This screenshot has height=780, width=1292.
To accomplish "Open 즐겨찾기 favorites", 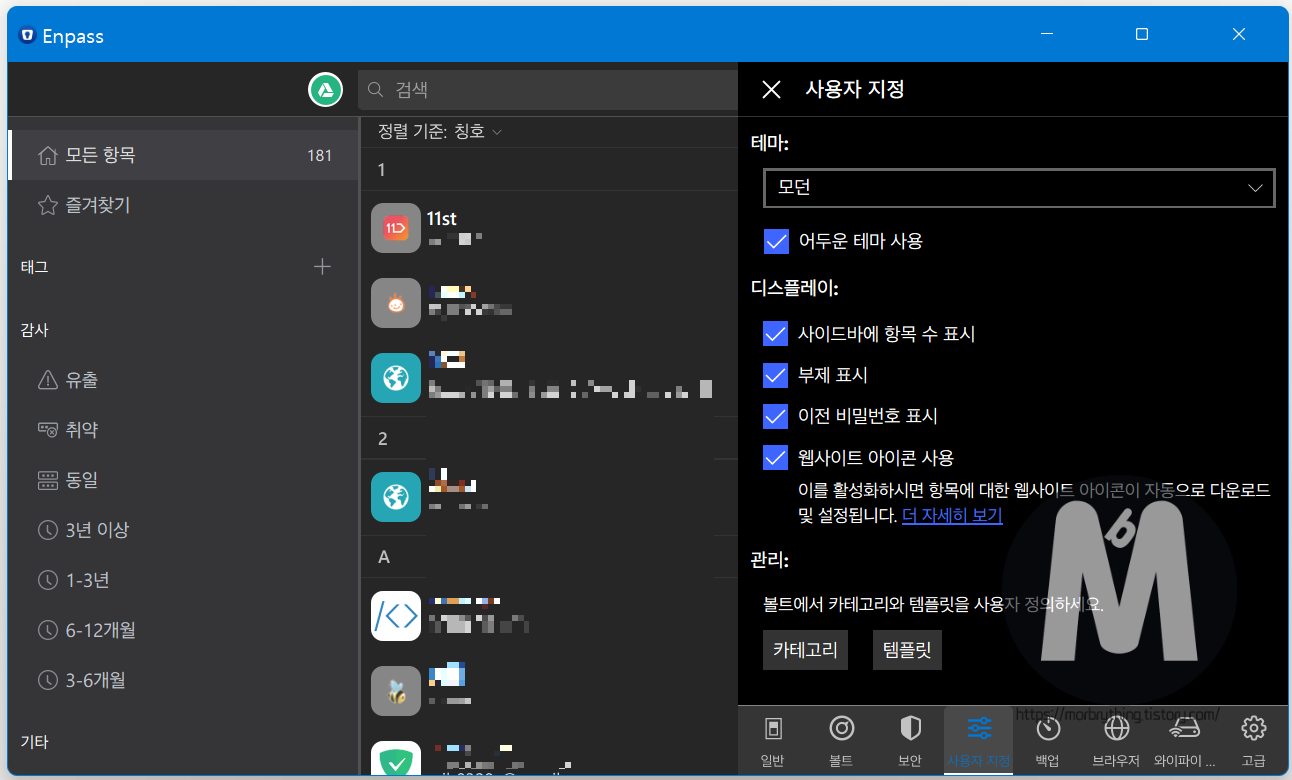I will click(183, 205).
